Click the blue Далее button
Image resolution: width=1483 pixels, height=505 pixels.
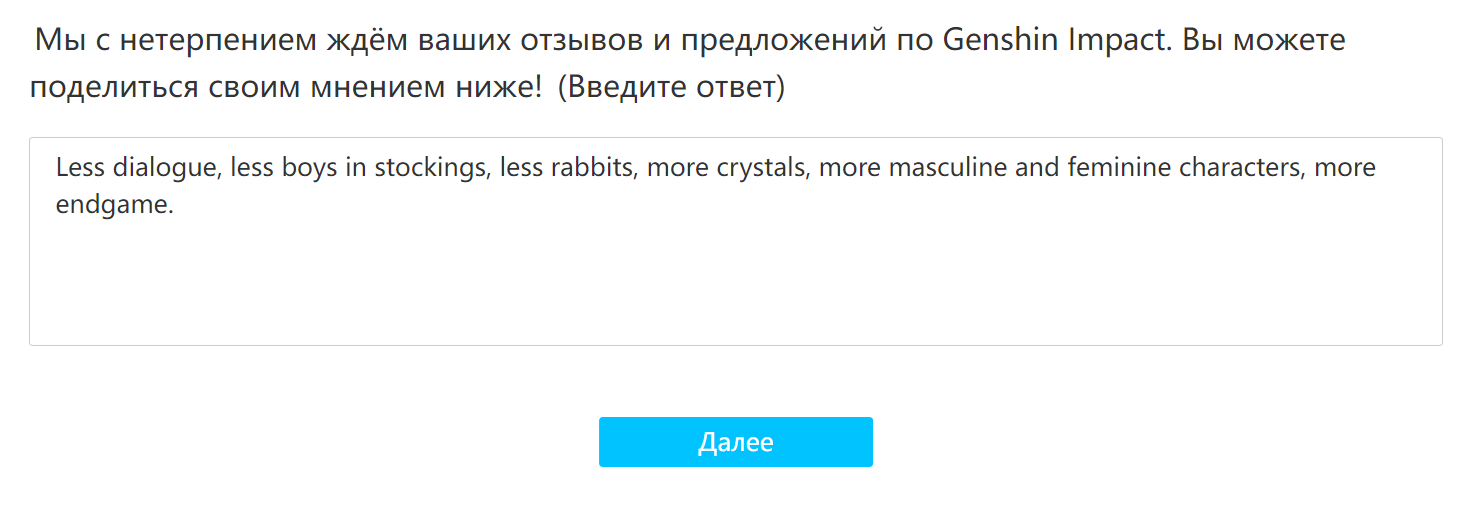735,442
